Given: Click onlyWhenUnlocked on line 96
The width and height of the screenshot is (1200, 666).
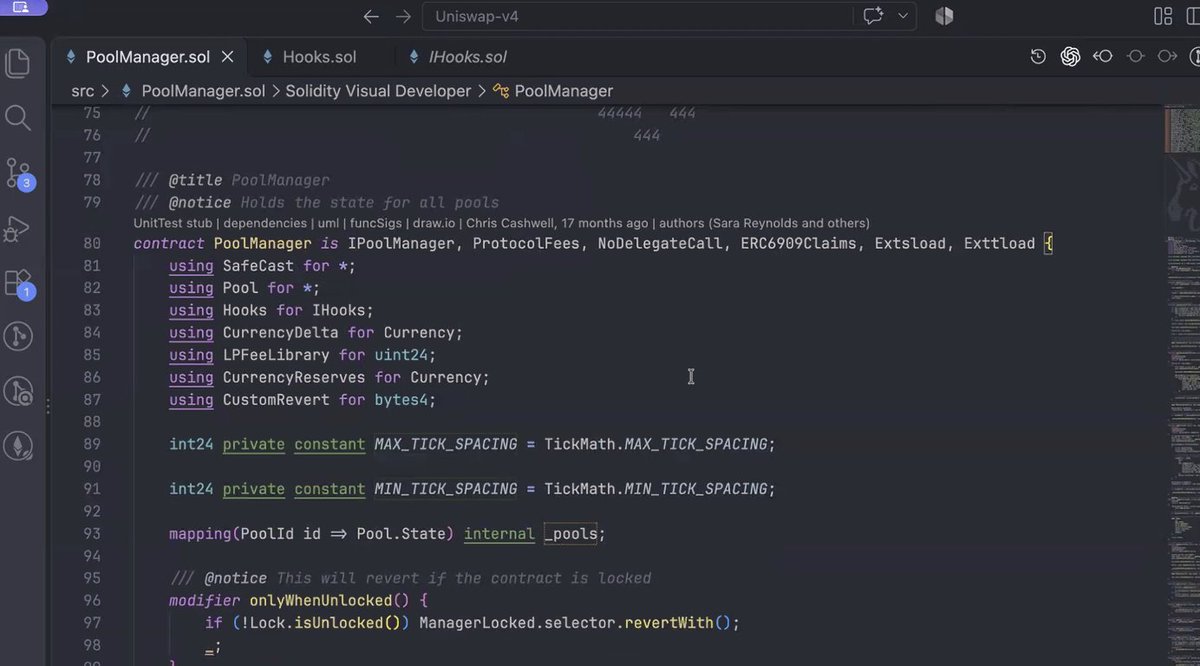Looking at the screenshot, I should (x=320, y=601).
